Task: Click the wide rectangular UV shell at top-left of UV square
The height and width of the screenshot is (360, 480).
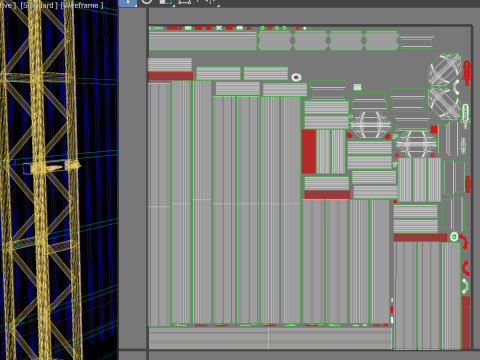Action: [x=203, y=41]
